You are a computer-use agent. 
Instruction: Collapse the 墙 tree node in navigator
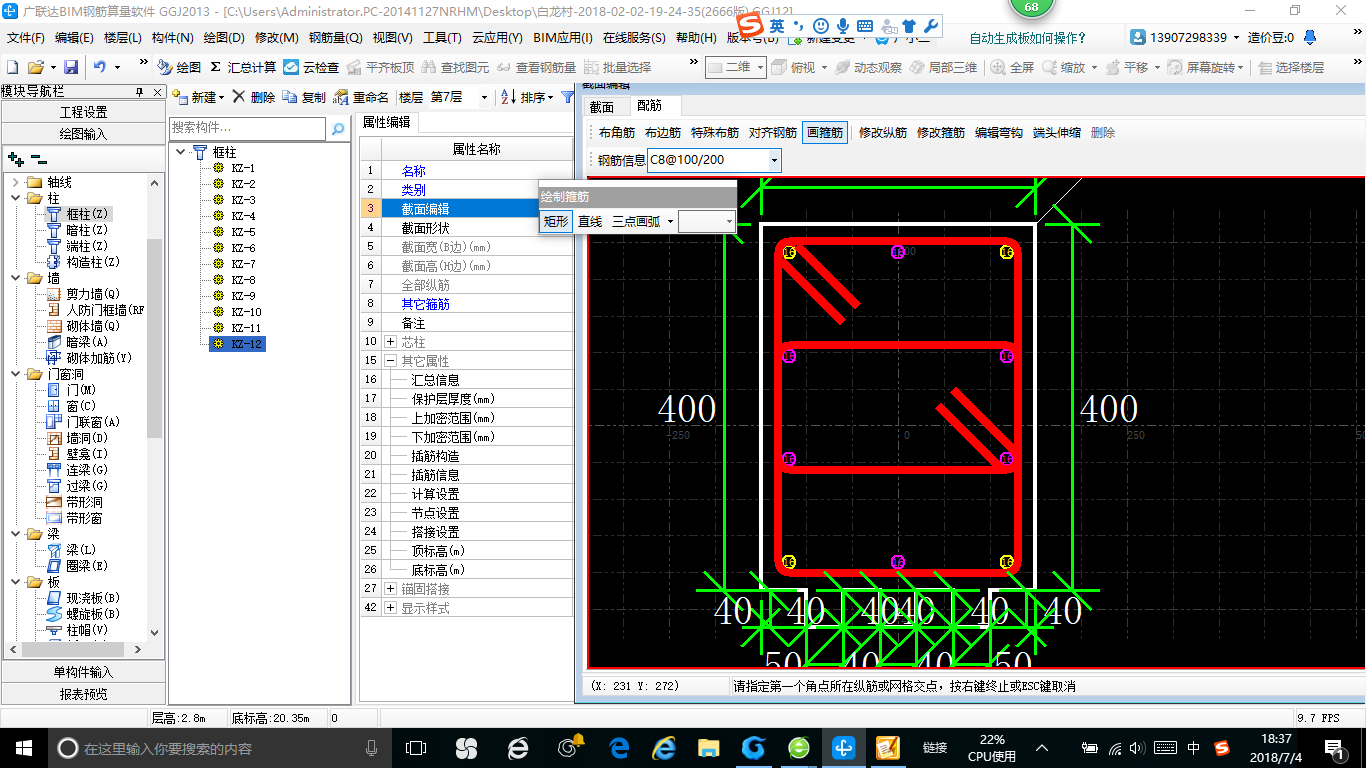coord(16,278)
